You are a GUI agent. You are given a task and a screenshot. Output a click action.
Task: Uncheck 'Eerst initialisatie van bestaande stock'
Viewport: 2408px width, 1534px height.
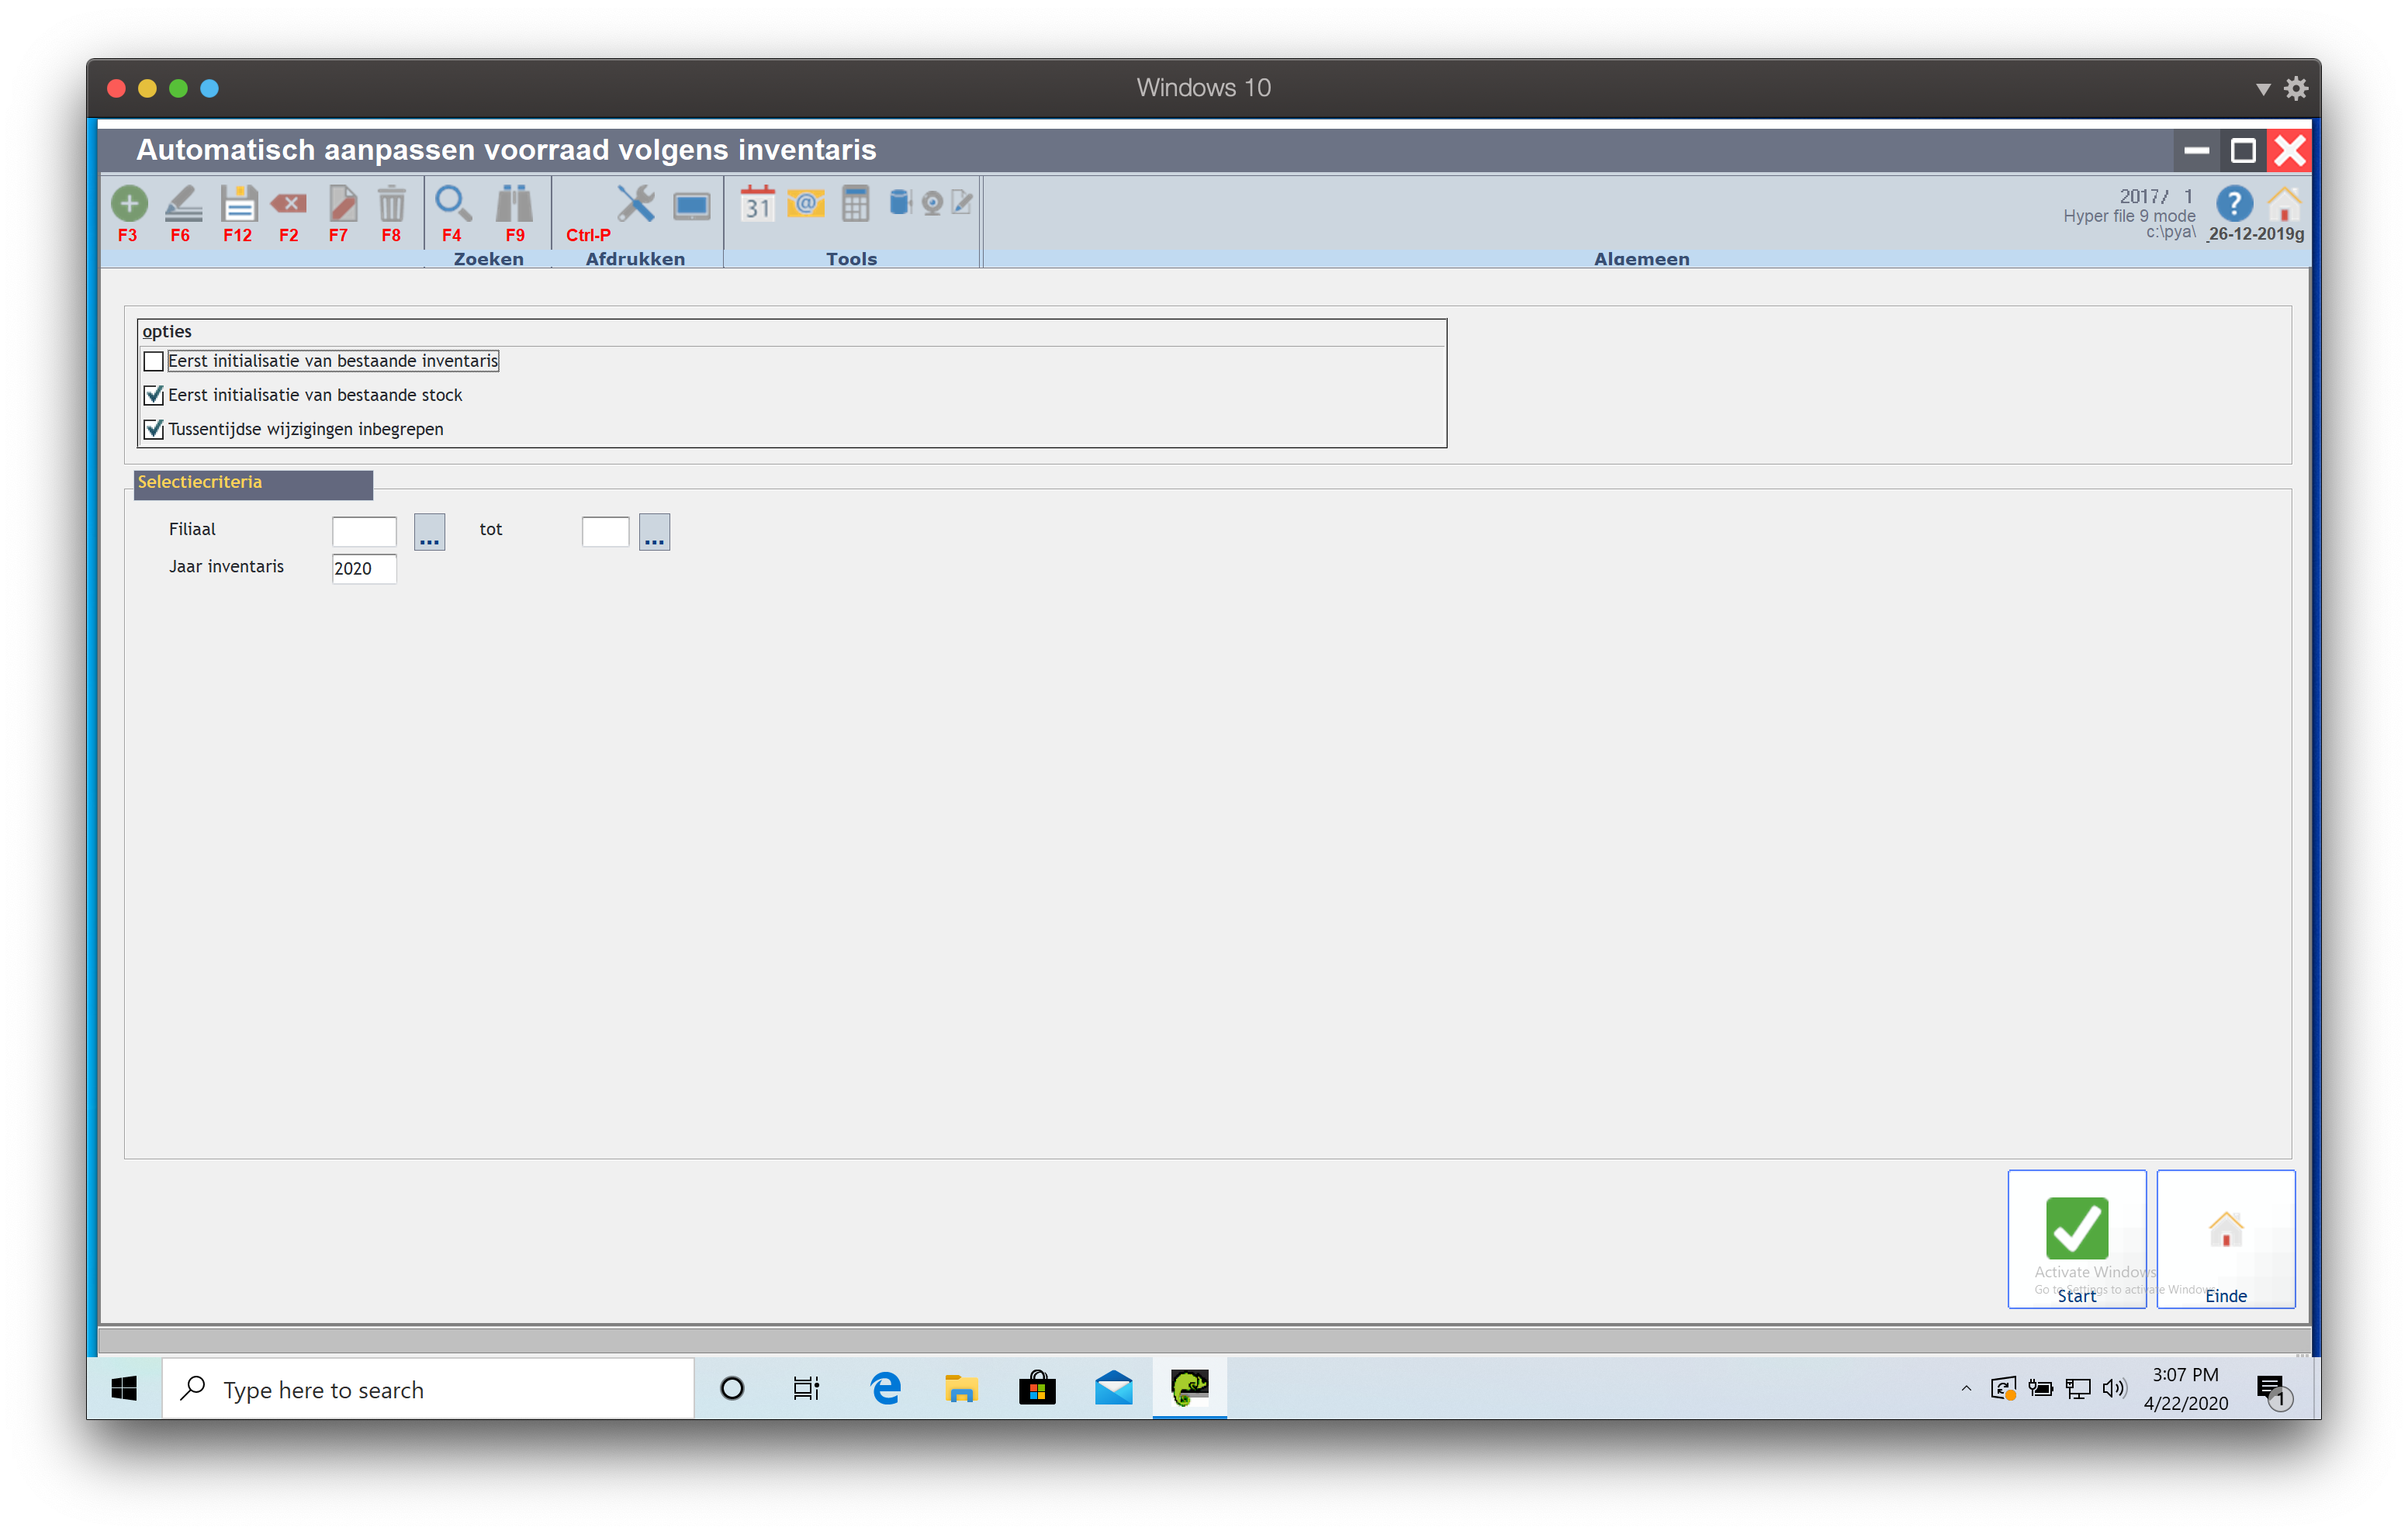point(154,395)
